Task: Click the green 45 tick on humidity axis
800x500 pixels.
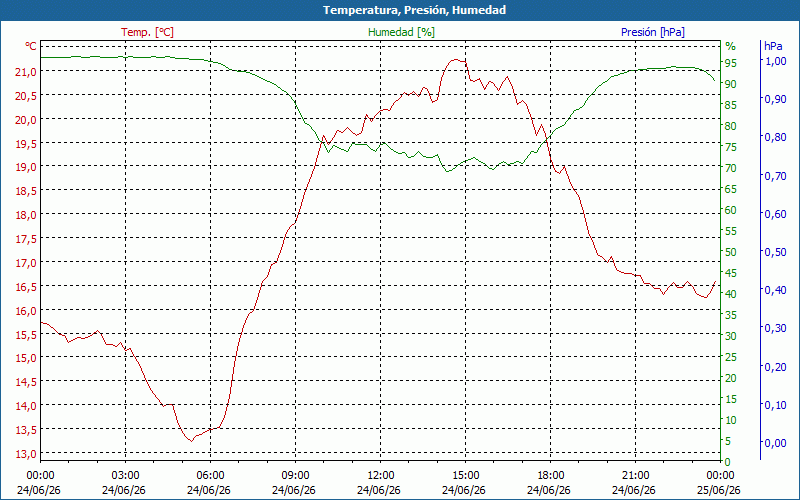Action: point(731,273)
